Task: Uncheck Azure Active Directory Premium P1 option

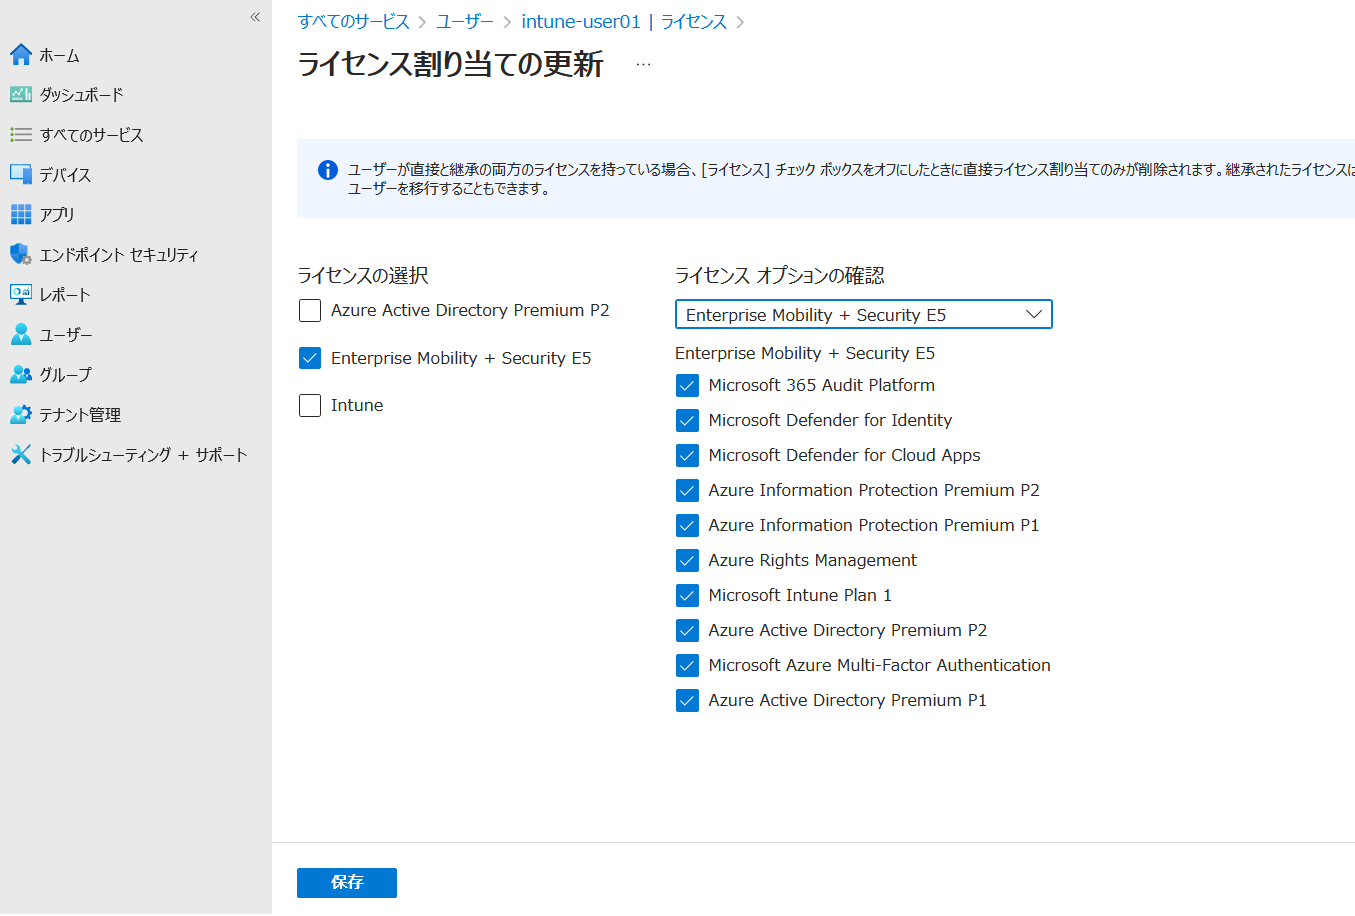Action: 687,700
